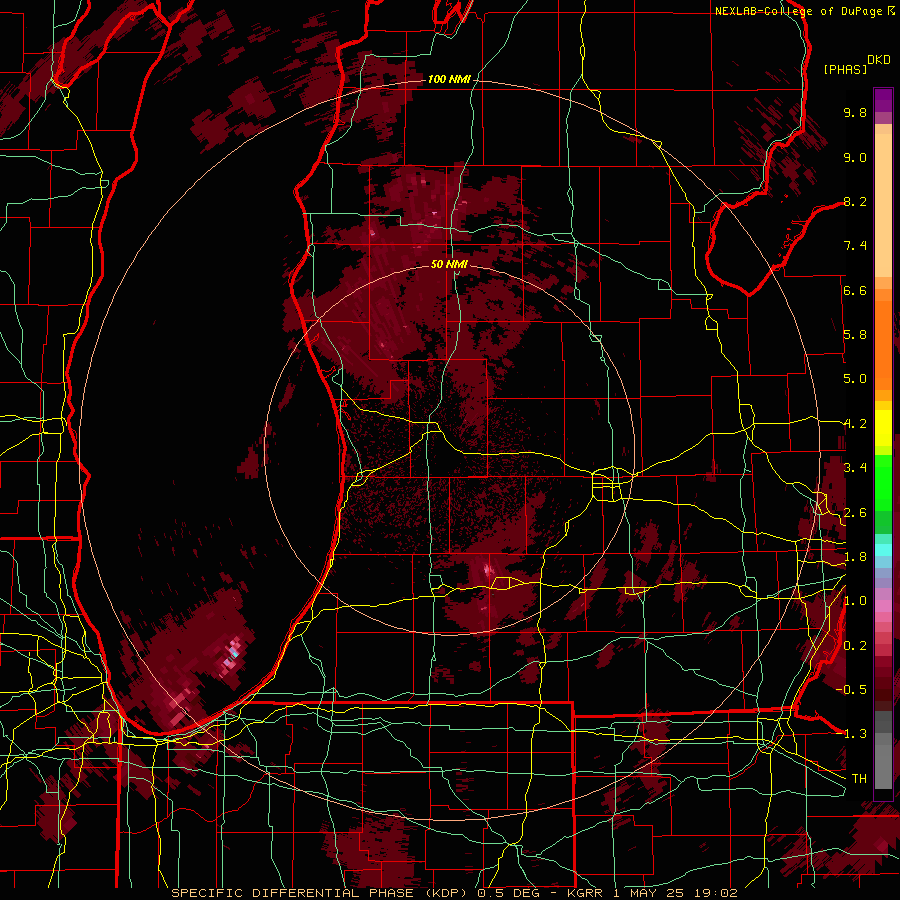This screenshot has height=900, width=900.
Task: Click the 5.8 scale label
Action: [x=855, y=335]
